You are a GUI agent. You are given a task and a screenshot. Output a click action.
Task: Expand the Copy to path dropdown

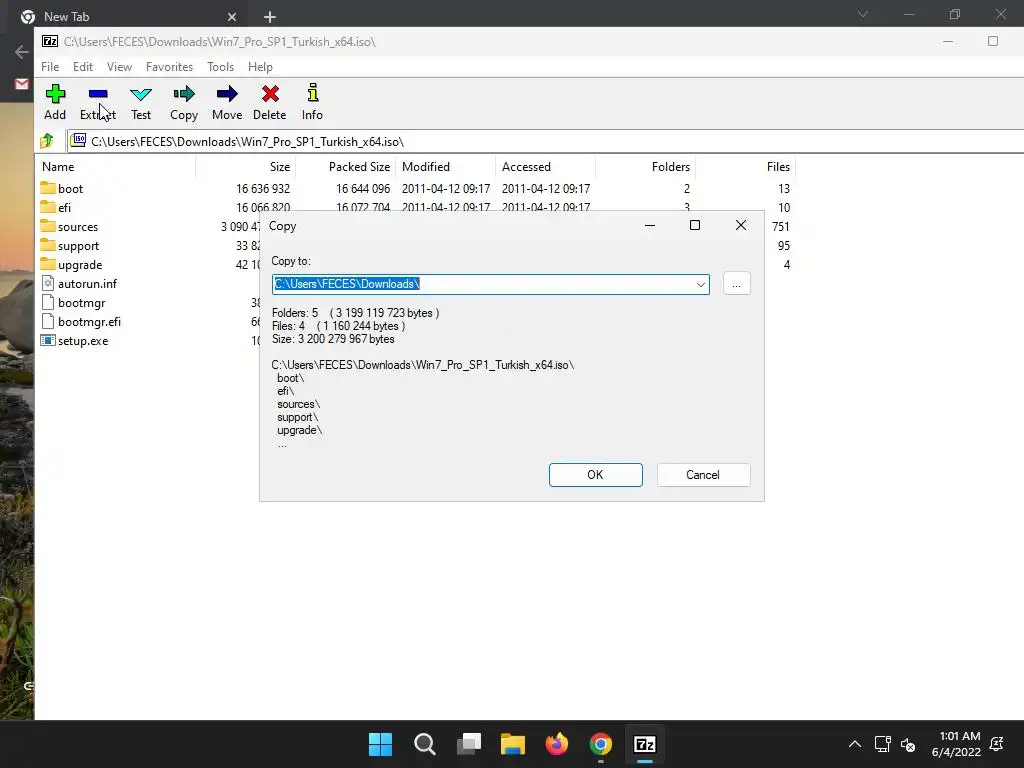701,284
